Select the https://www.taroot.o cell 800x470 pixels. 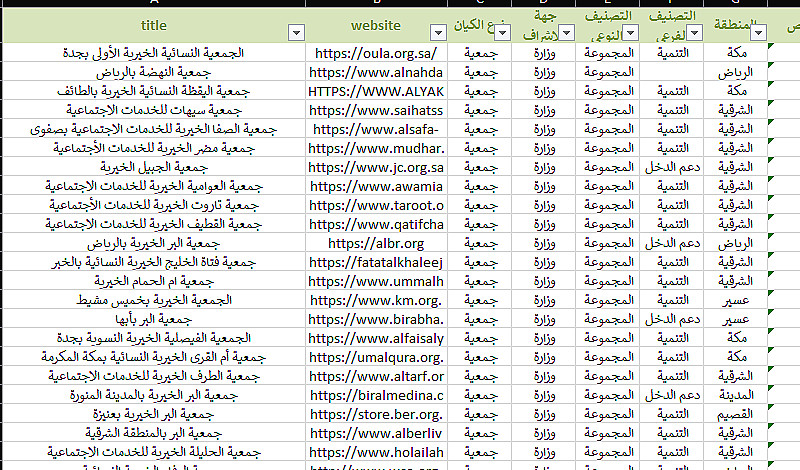(377, 205)
